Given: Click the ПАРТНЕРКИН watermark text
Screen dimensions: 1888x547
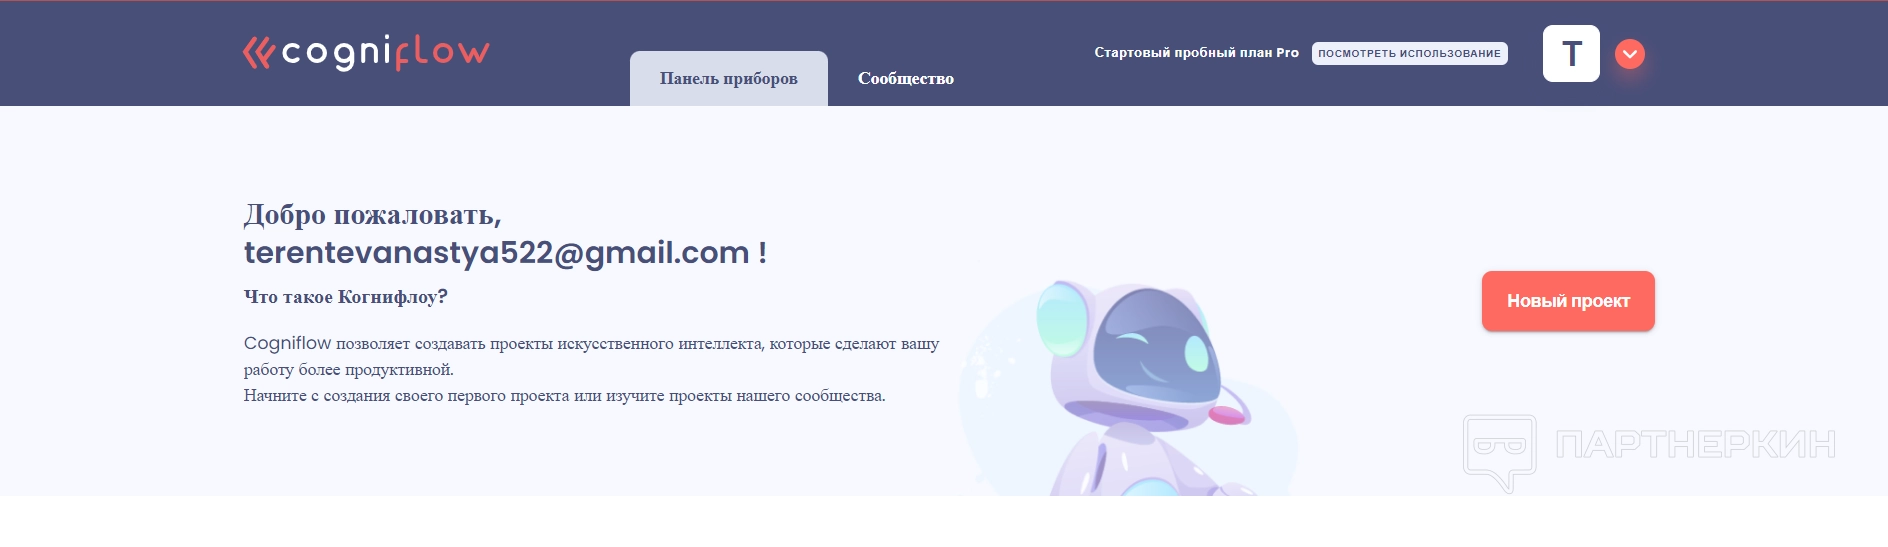Looking at the screenshot, I should [x=1696, y=444].
